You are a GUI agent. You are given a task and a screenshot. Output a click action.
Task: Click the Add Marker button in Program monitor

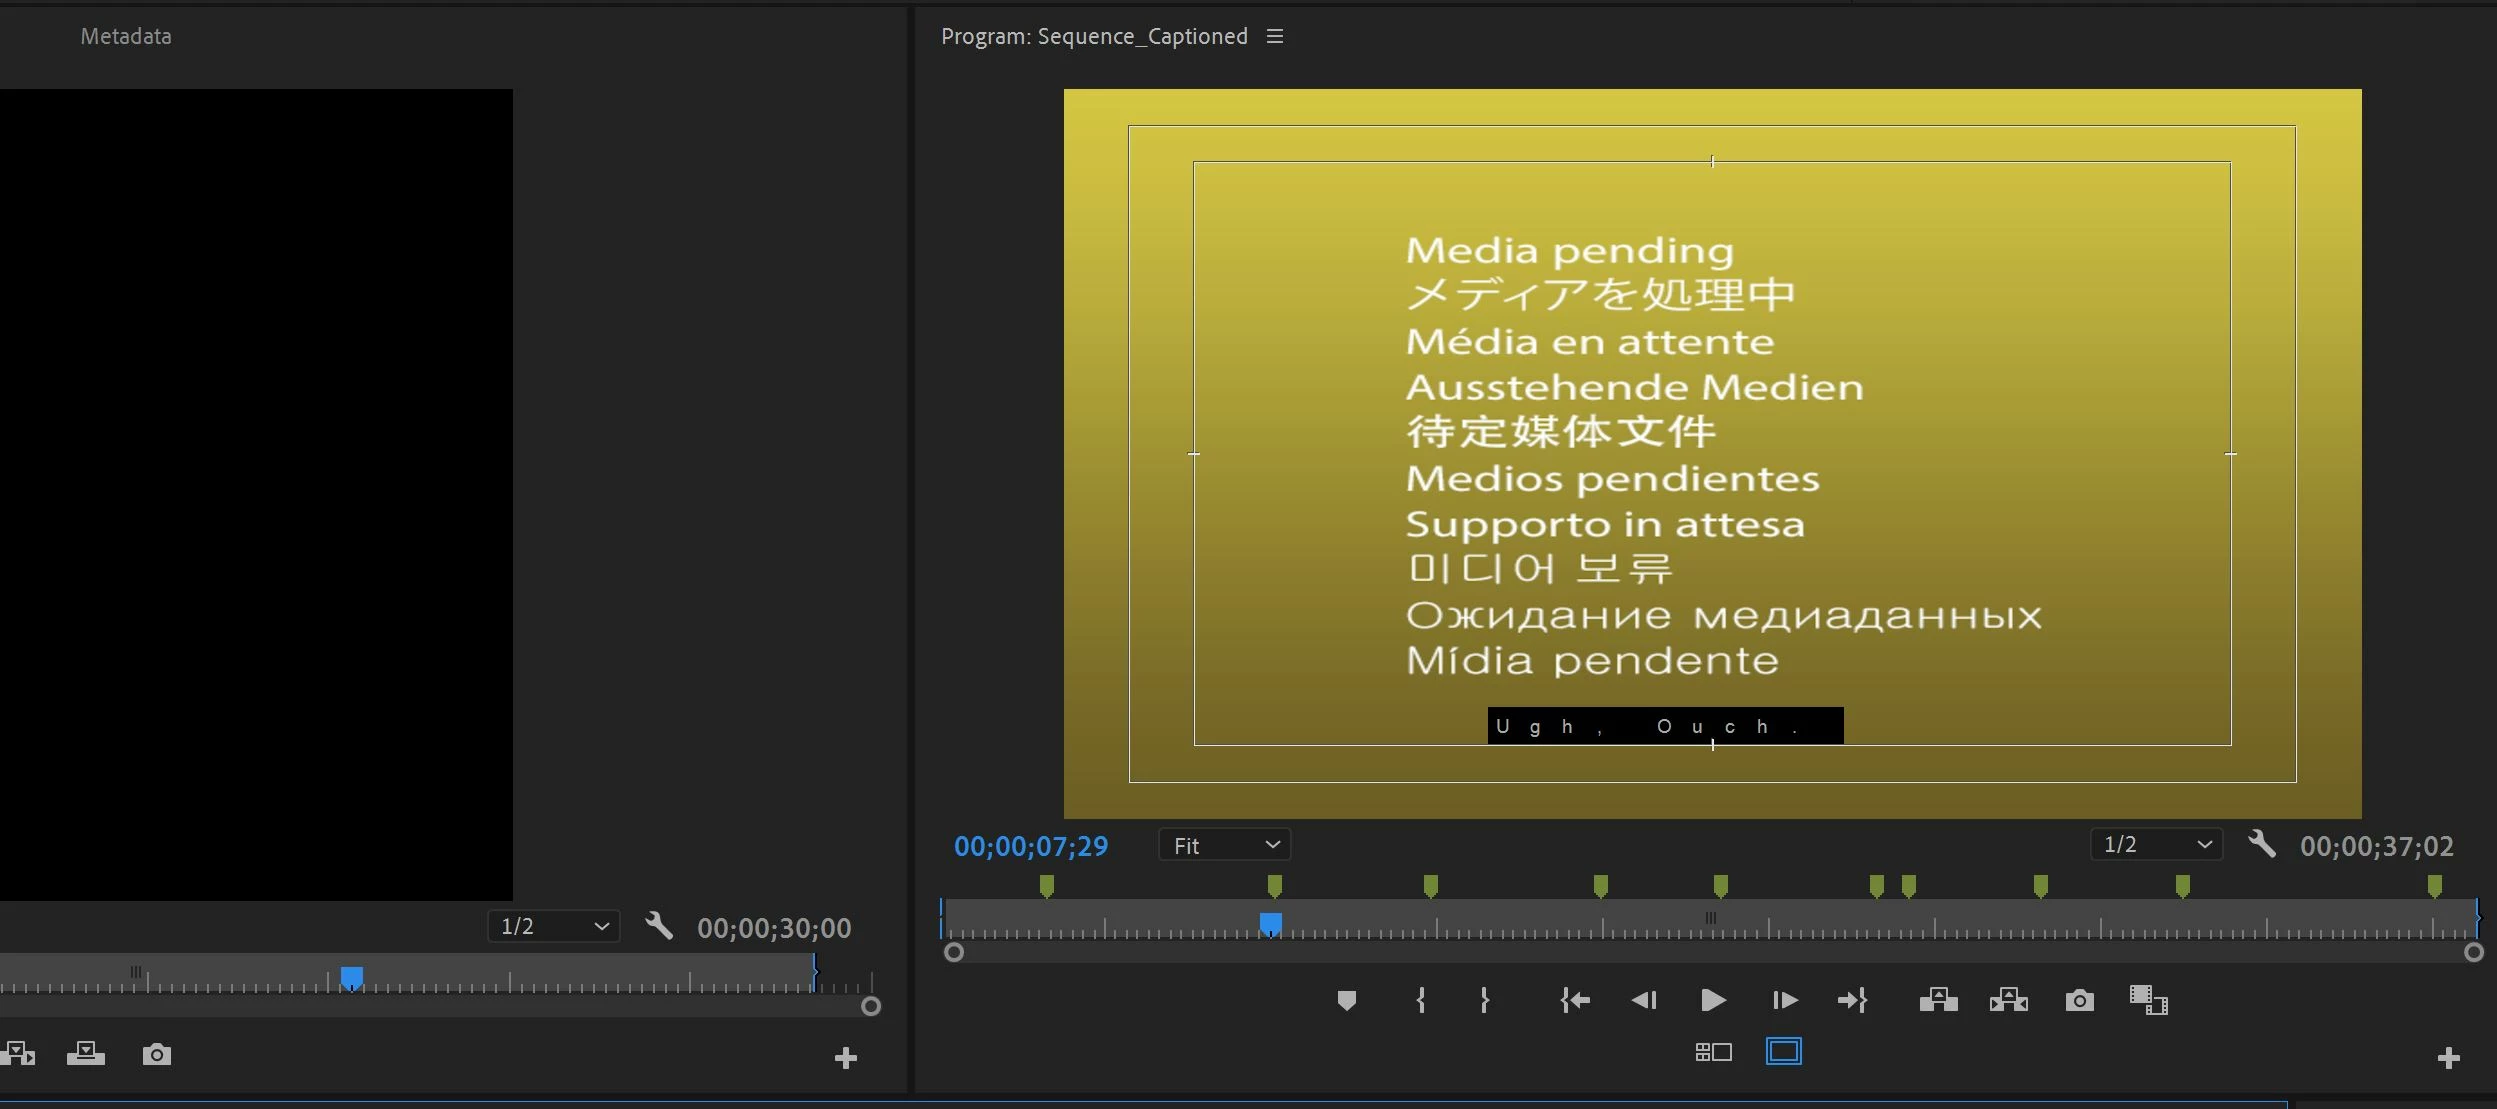point(1346,1000)
